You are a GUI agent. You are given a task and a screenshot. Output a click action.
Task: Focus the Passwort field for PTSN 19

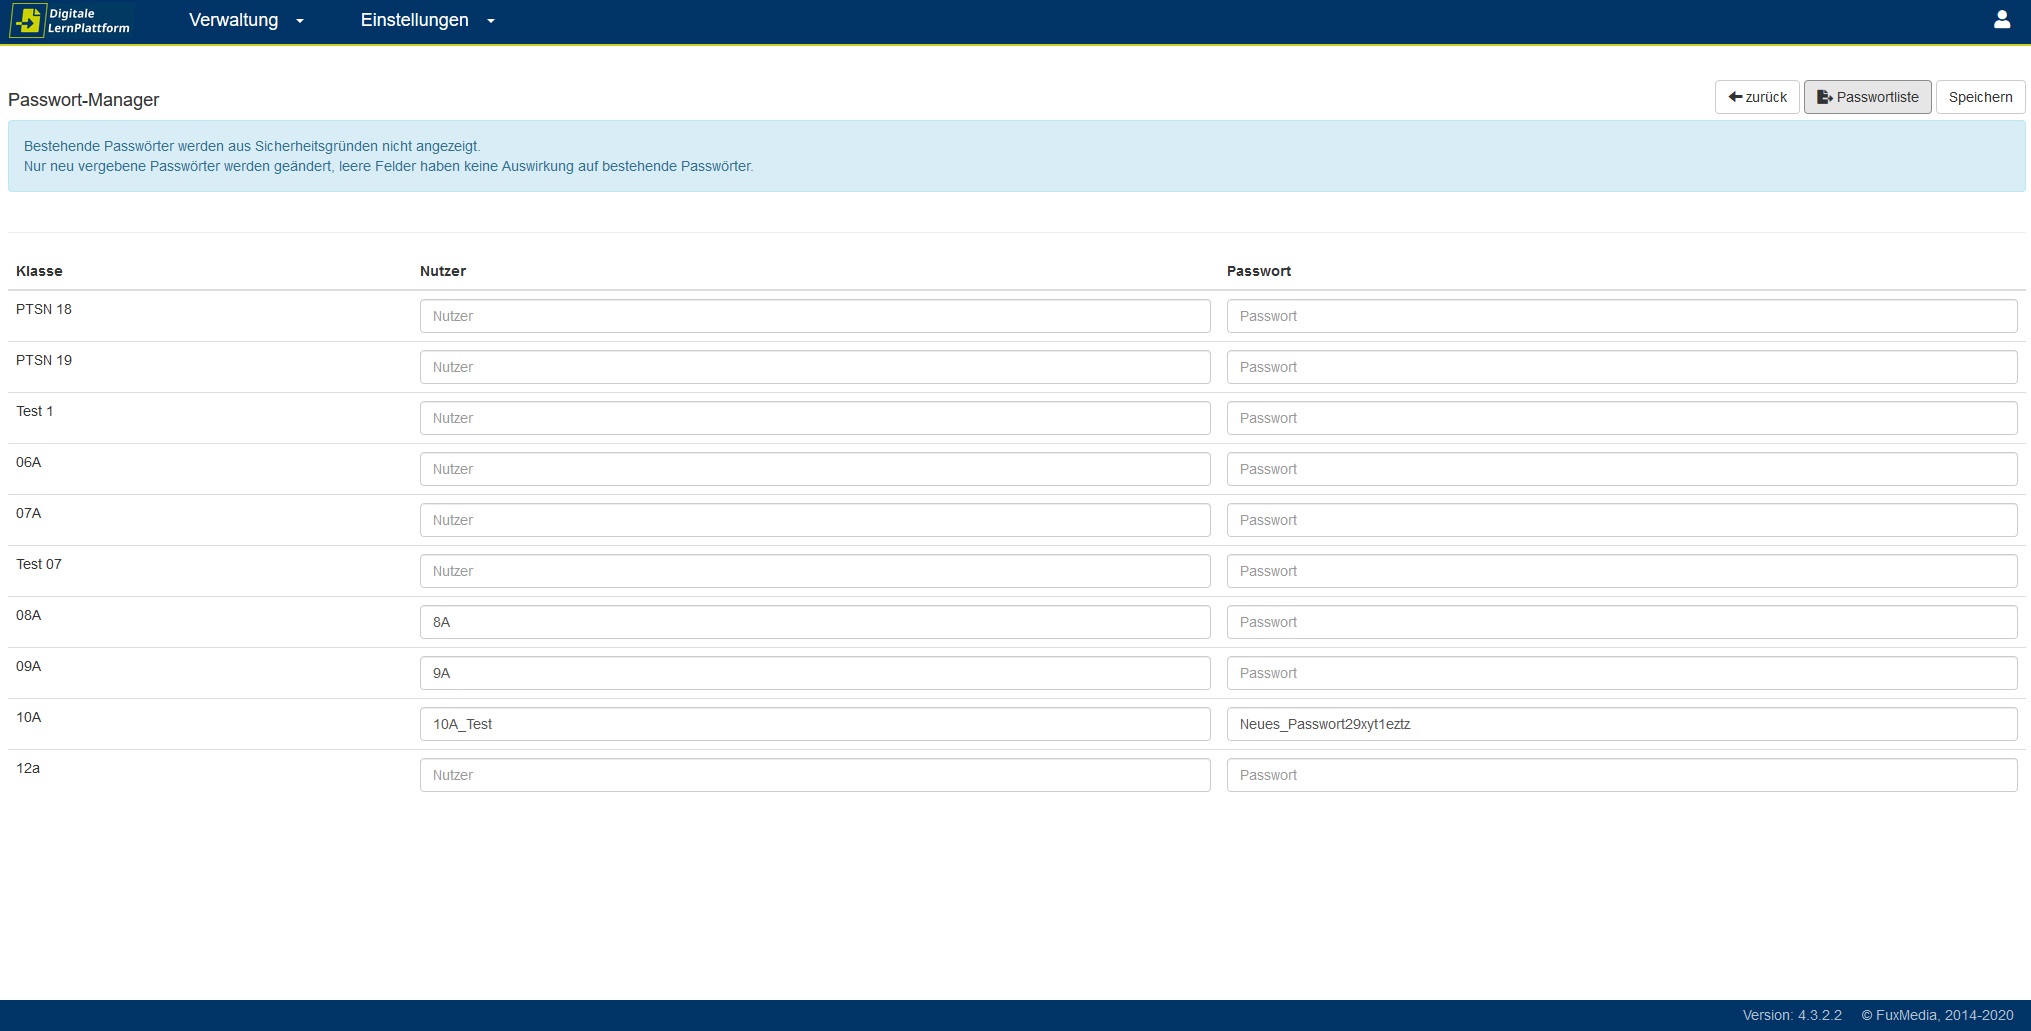(x=1622, y=367)
